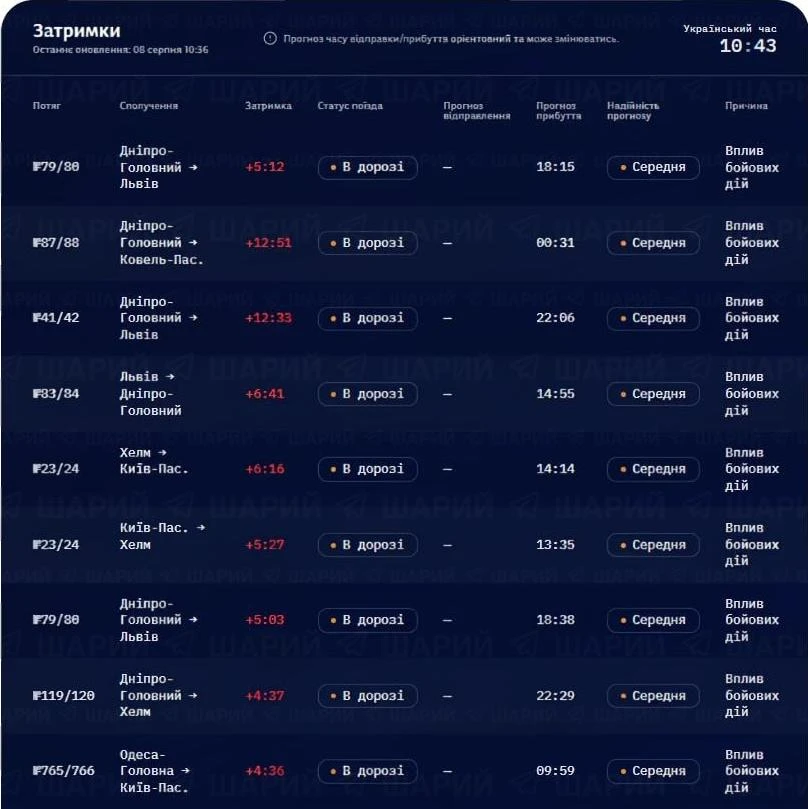
Task: Click the arrow in the Київ-Пас. → Хелм route
Action: coord(201,528)
